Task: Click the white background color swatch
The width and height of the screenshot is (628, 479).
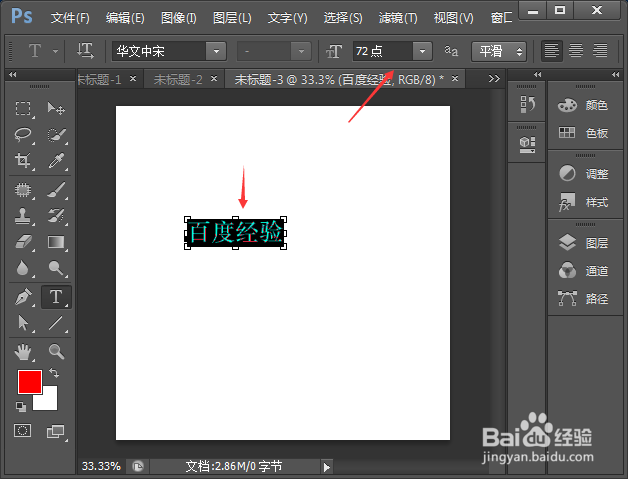Action: (49, 402)
